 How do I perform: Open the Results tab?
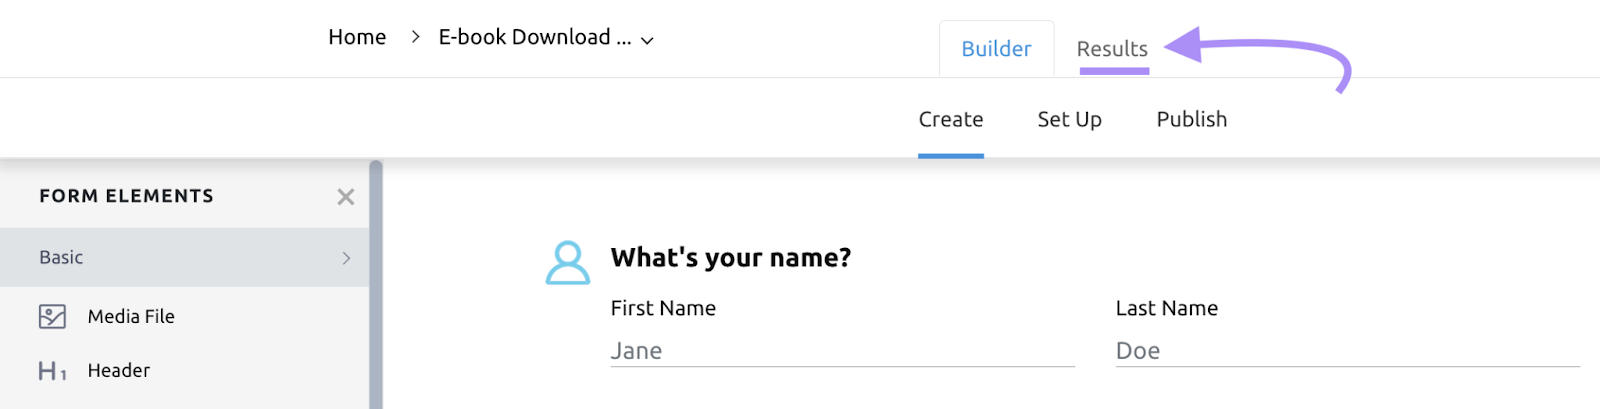(x=1112, y=49)
